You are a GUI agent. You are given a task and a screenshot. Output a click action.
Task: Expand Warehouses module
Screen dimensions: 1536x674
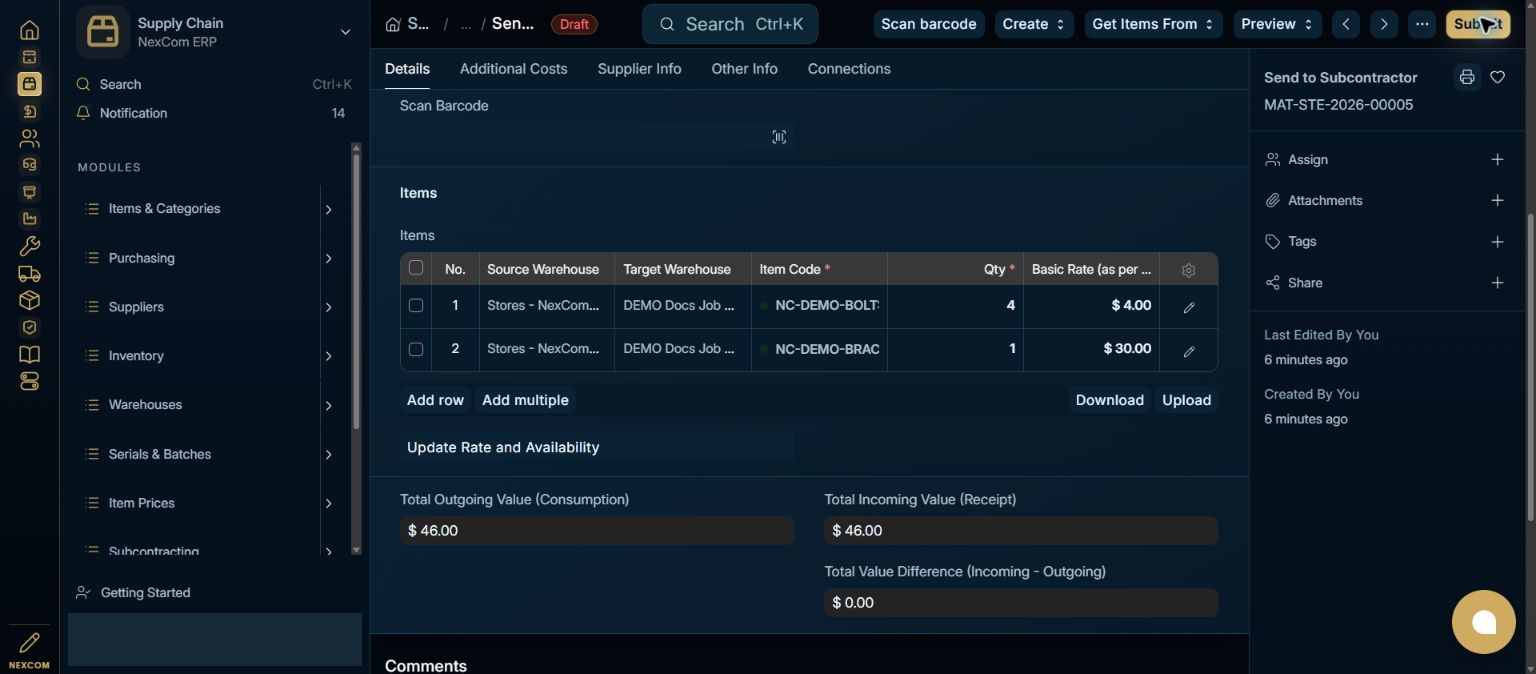coord(328,405)
